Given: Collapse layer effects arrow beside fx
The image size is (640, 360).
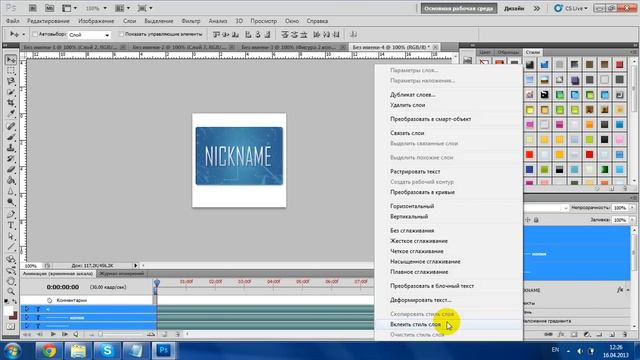Looking at the screenshot, I should click(x=628, y=290).
